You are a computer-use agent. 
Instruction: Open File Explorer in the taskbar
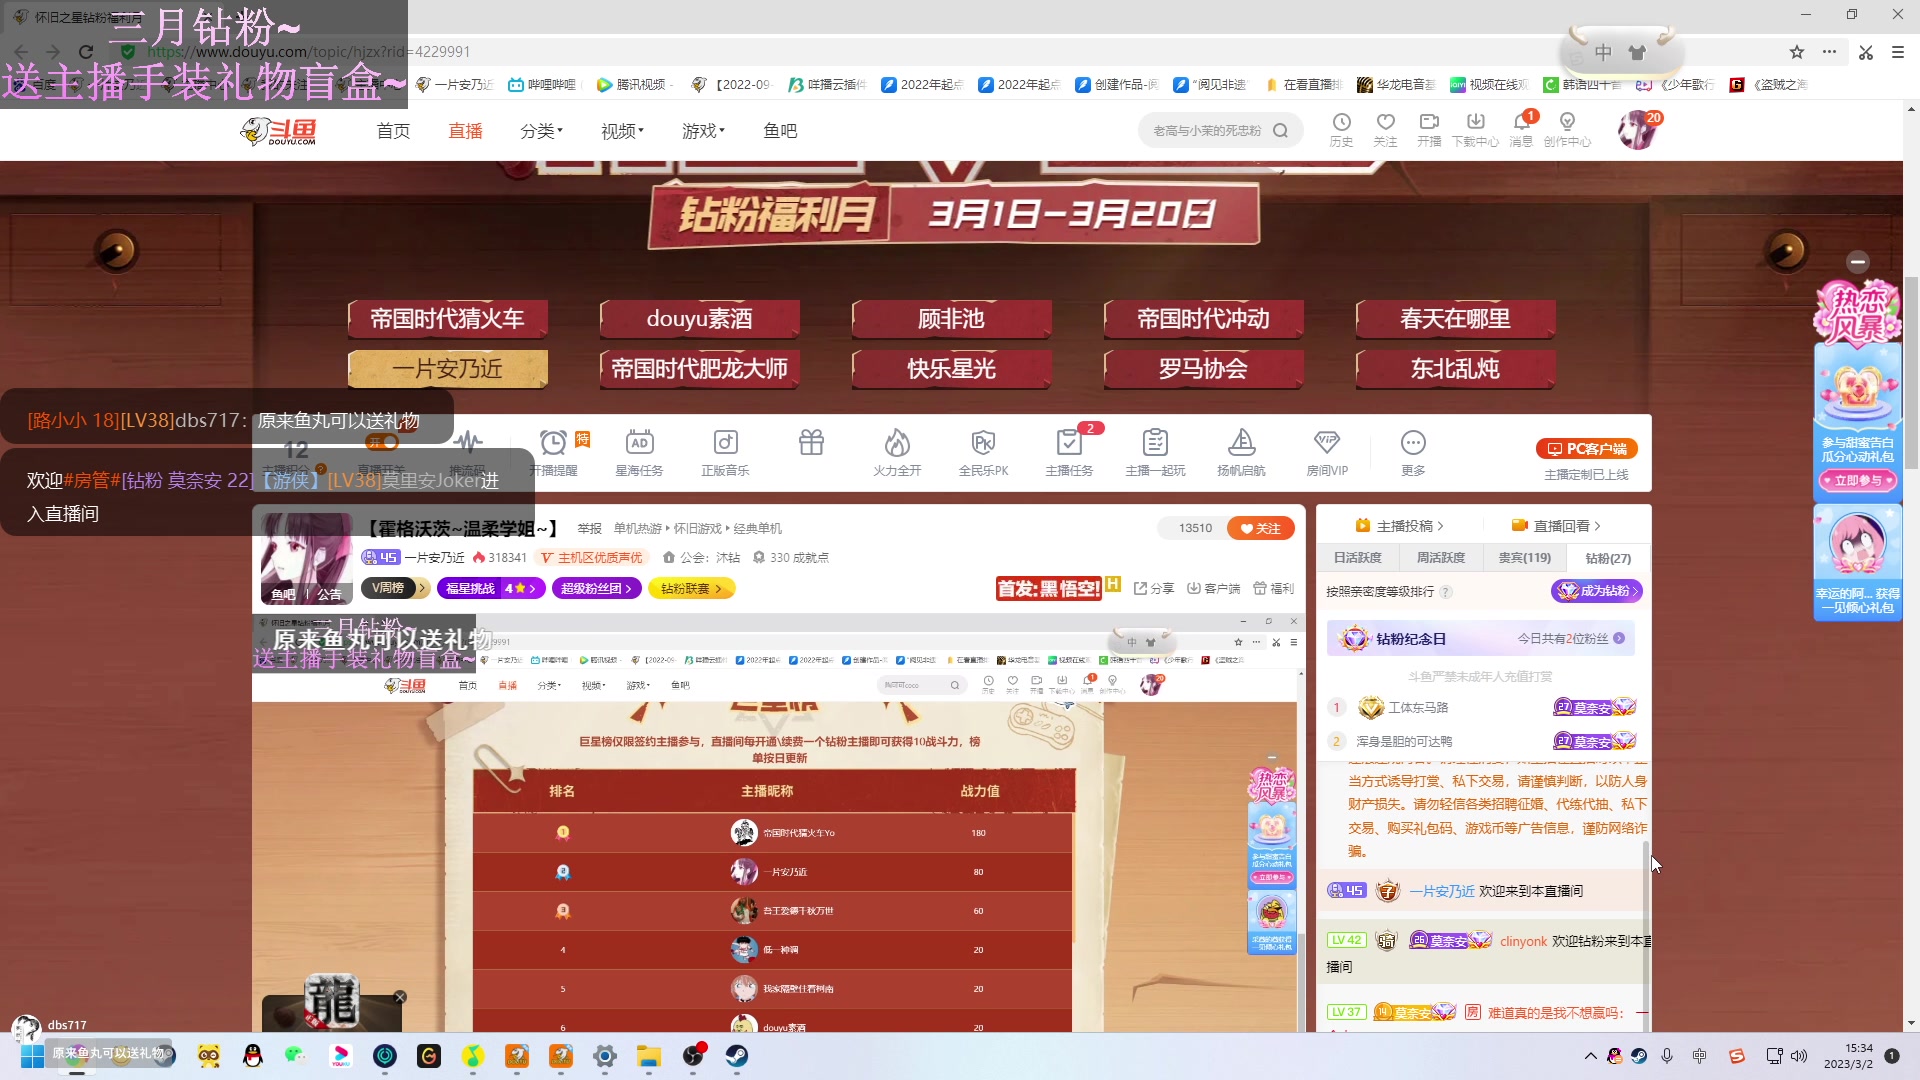tap(649, 1056)
